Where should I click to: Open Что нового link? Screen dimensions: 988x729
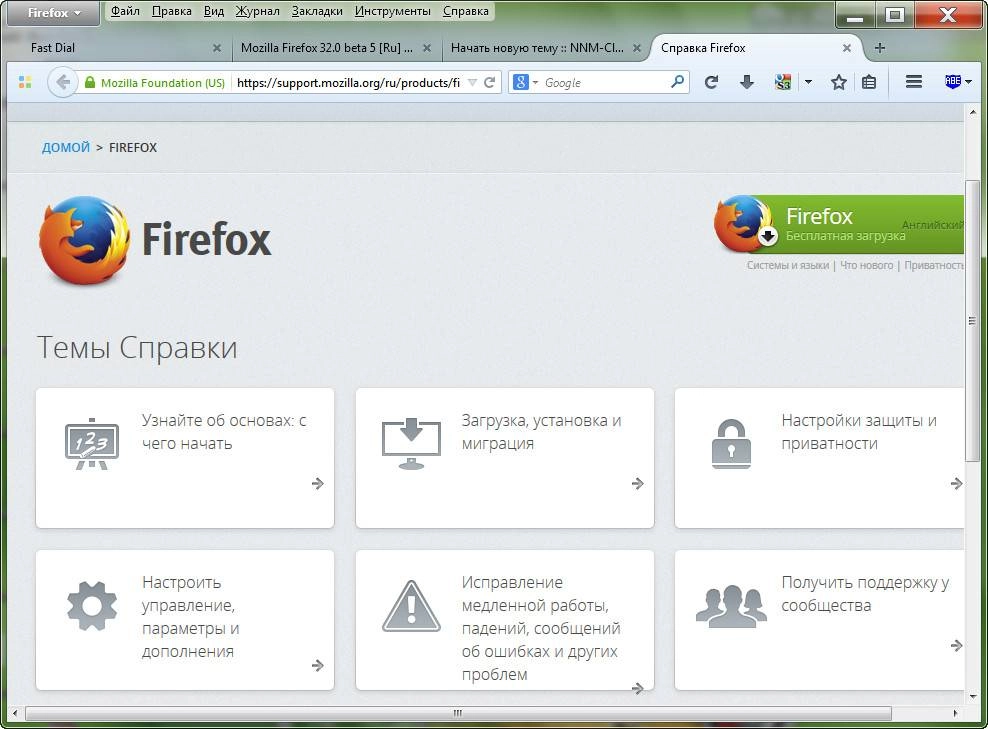tap(866, 265)
